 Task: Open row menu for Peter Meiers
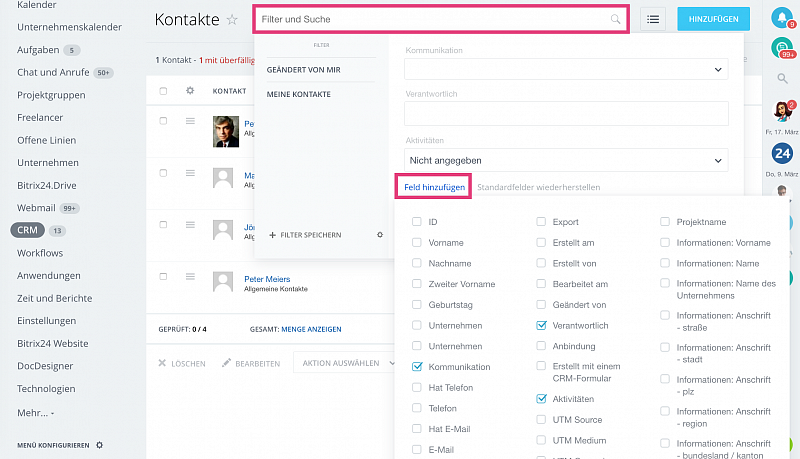tap(190, 276)
